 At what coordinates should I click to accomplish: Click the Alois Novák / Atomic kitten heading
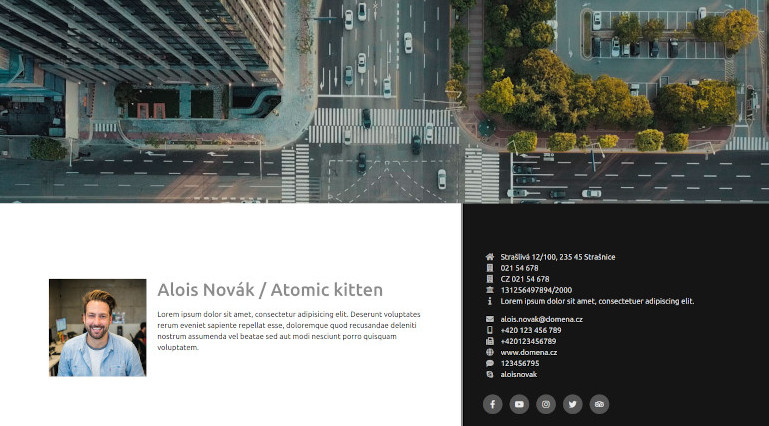[270, 290]
